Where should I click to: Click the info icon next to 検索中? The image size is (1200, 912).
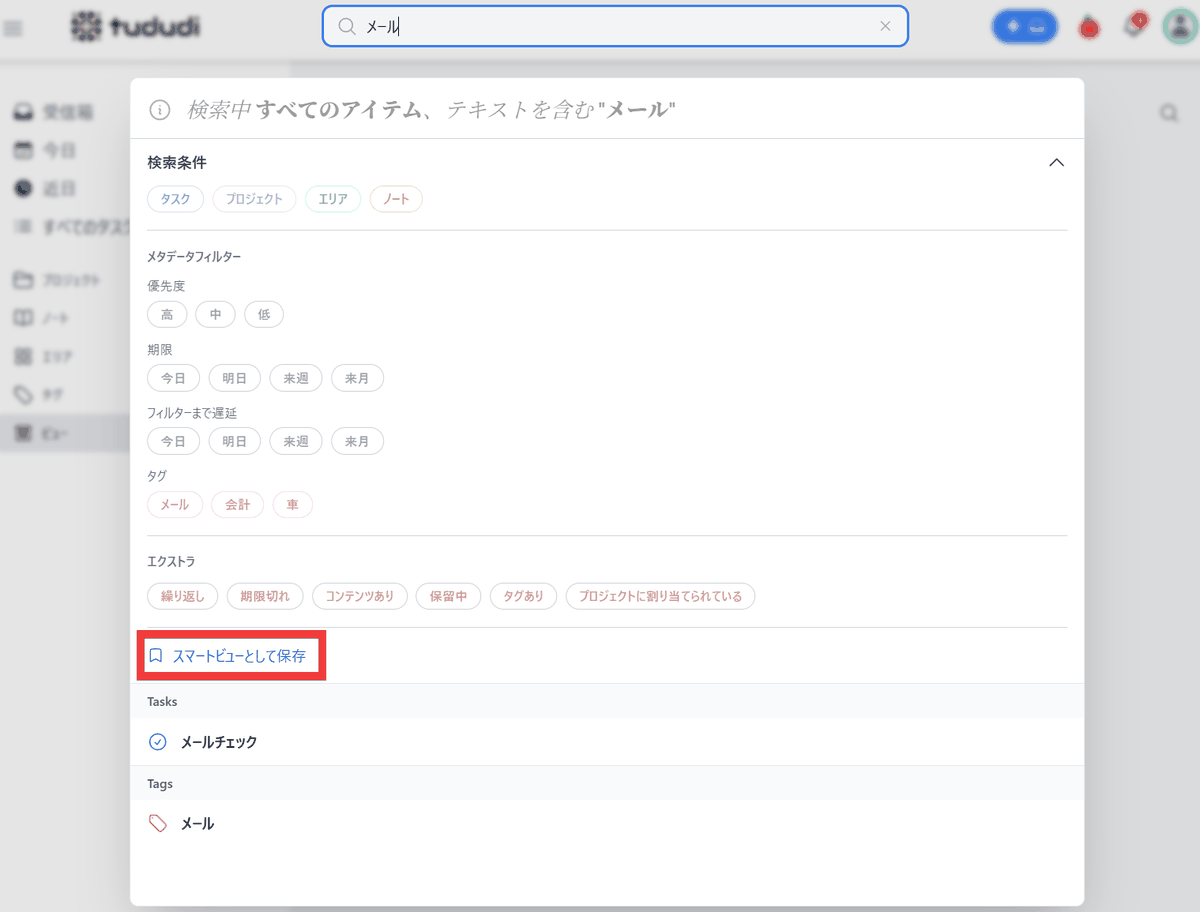[158, 110]
